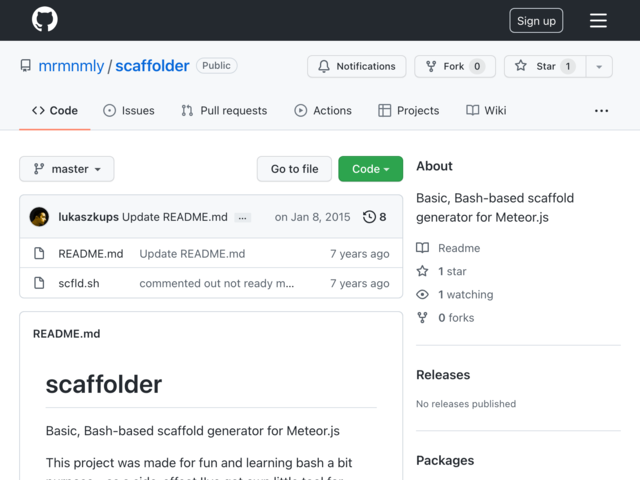Show more repository tabs via ellipsis
This screenshot has width=640, height=480.
pos(601,111)
